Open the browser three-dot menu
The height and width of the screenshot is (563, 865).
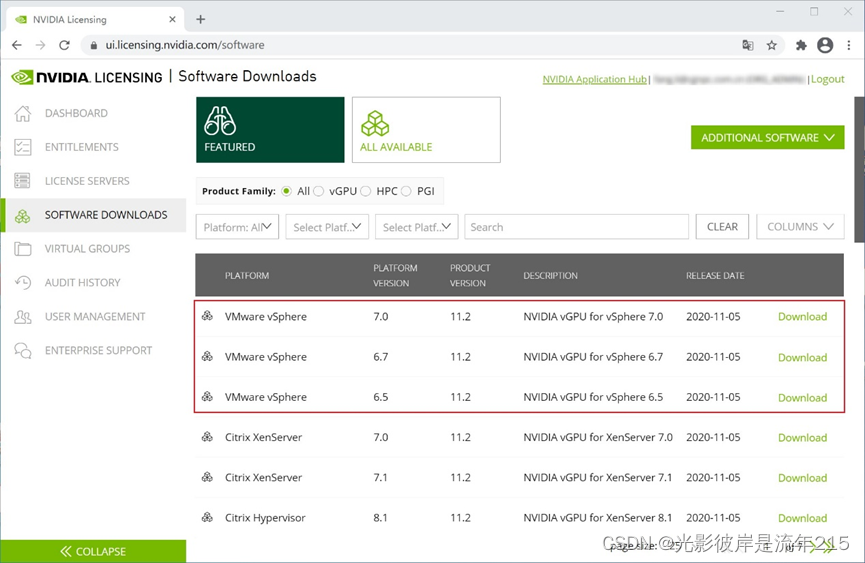tap(849, 45)
